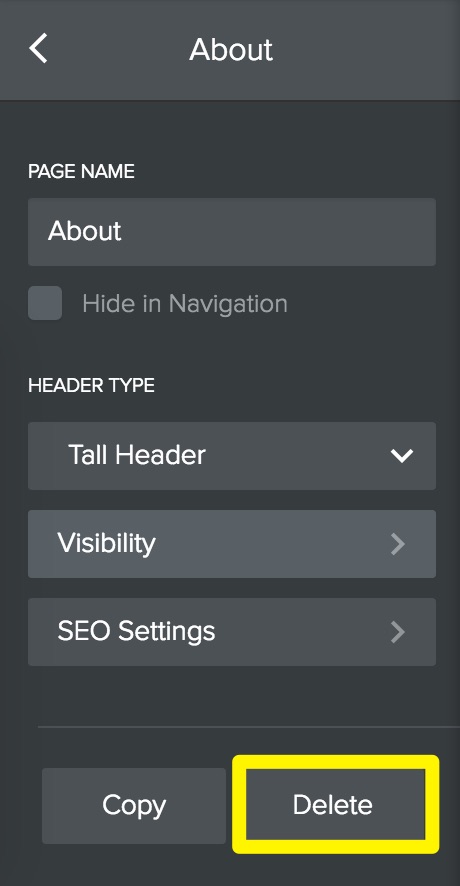Open the Tall Header dropdown
This screenshot has width=460, height=886.
(232, 455)
